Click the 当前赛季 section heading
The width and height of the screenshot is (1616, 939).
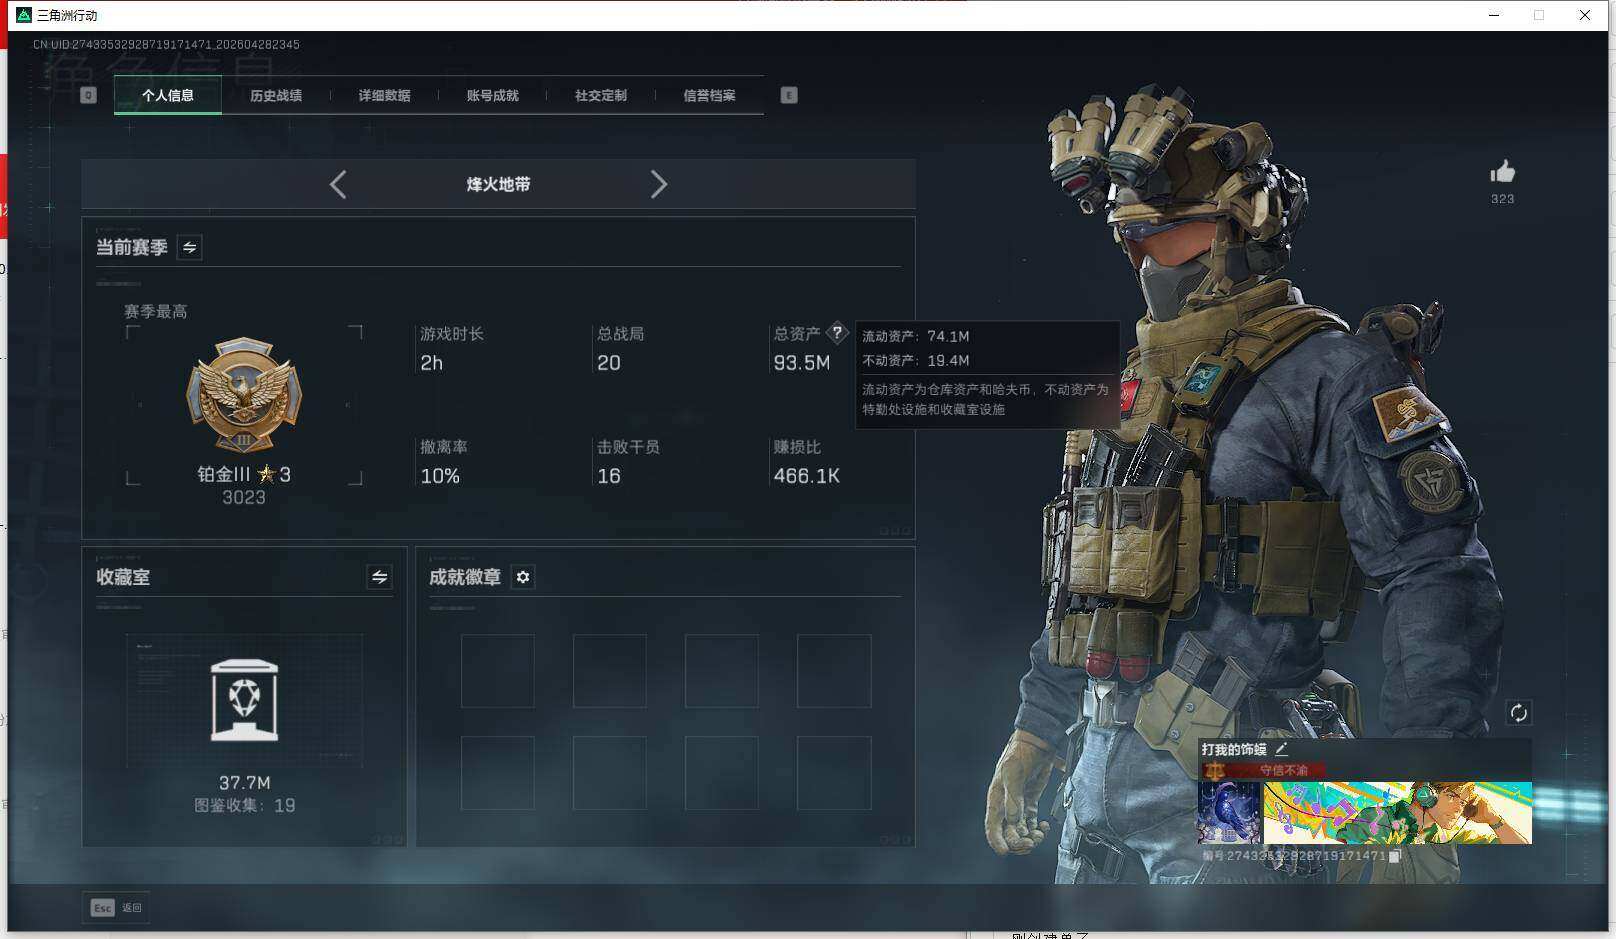click(132, 247)
